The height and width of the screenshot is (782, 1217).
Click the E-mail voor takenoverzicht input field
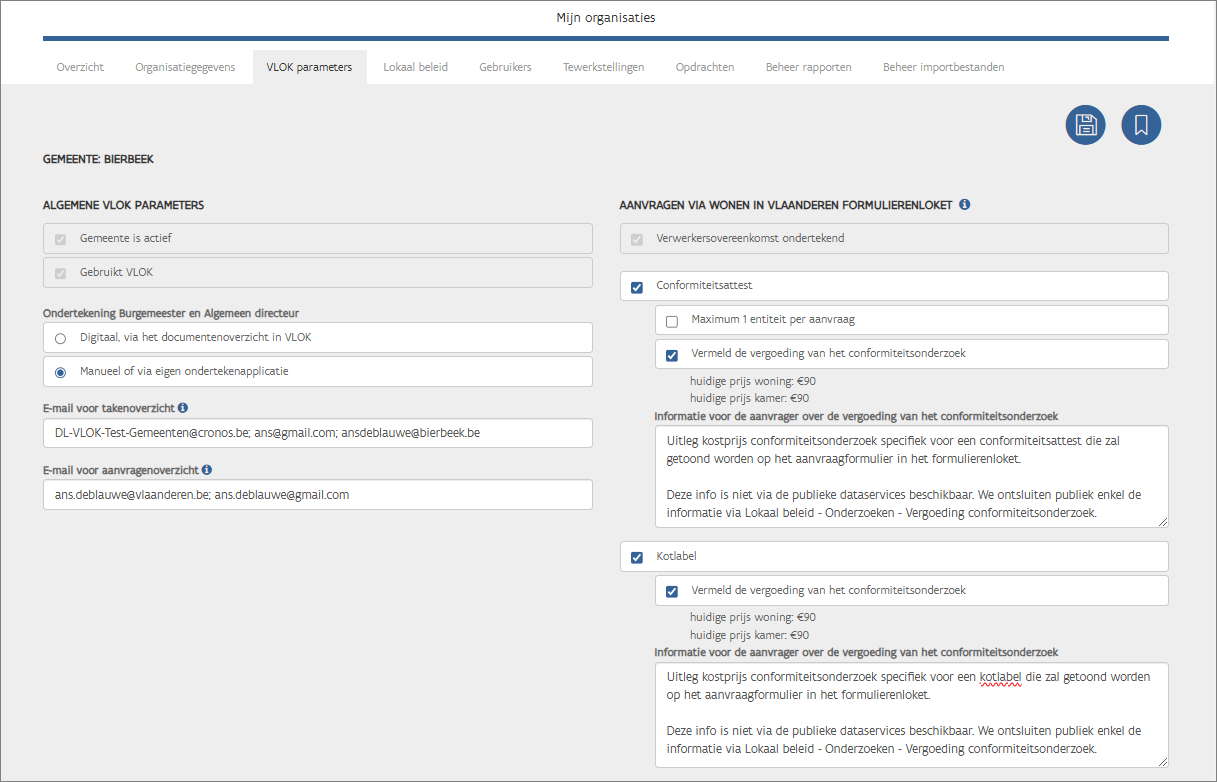click(x=317, y=433)
